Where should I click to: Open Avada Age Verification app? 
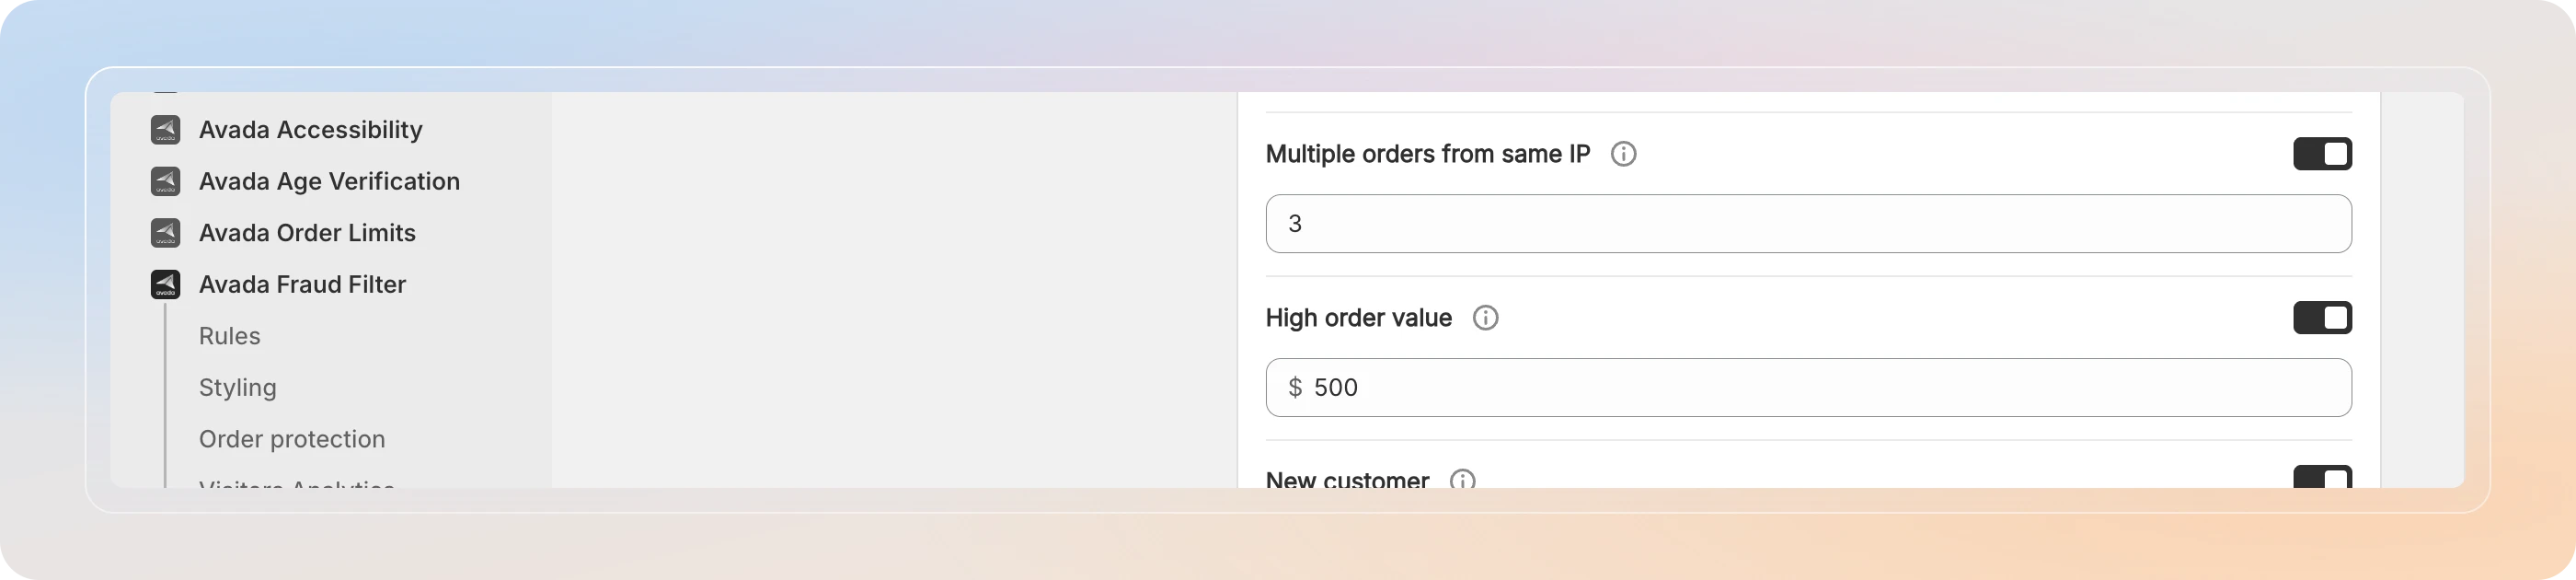[329, 181]
